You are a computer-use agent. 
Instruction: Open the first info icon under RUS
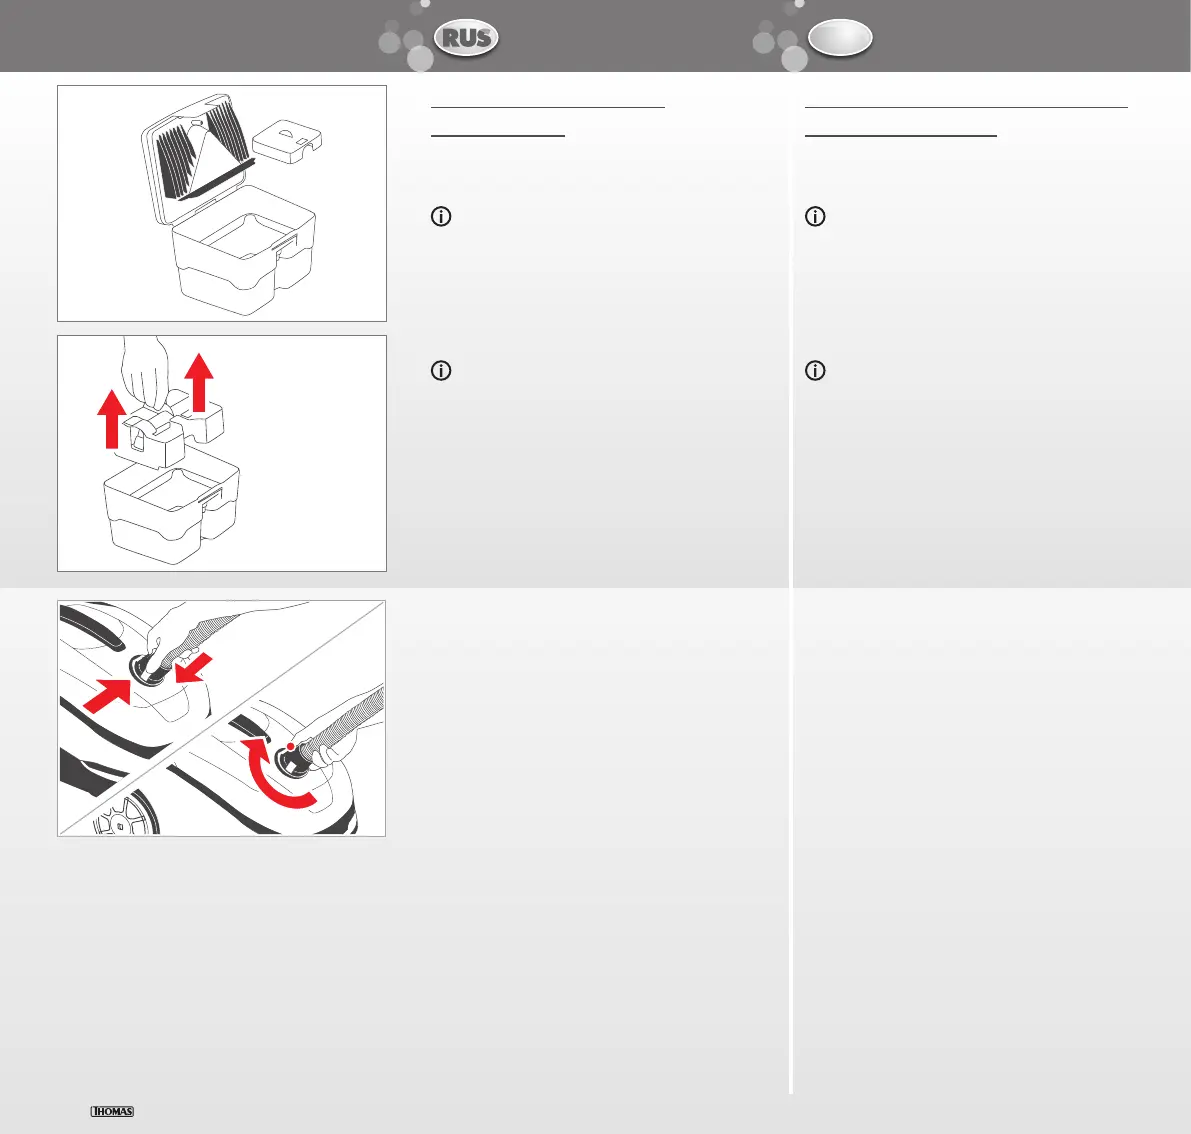[x=441, y=216]
